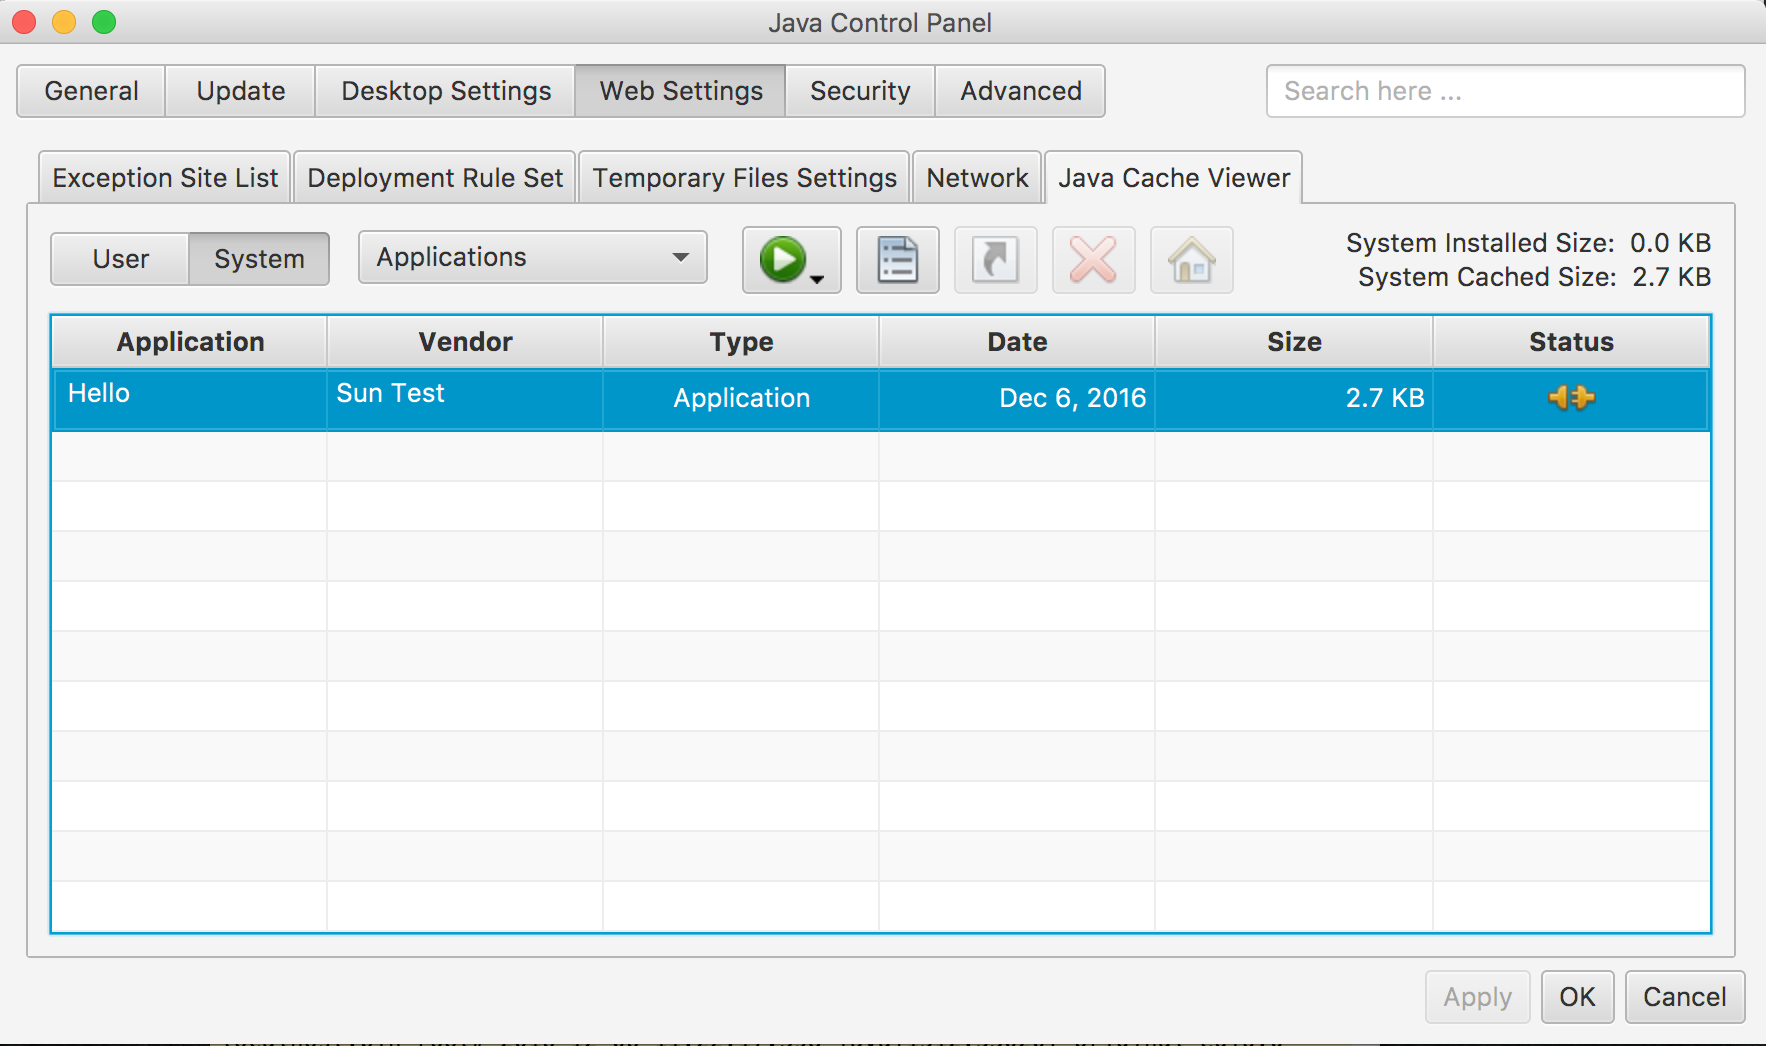Show the JNLP file document icon
The height and width of the screenshot is (1046, 1766).
point(897,260)
